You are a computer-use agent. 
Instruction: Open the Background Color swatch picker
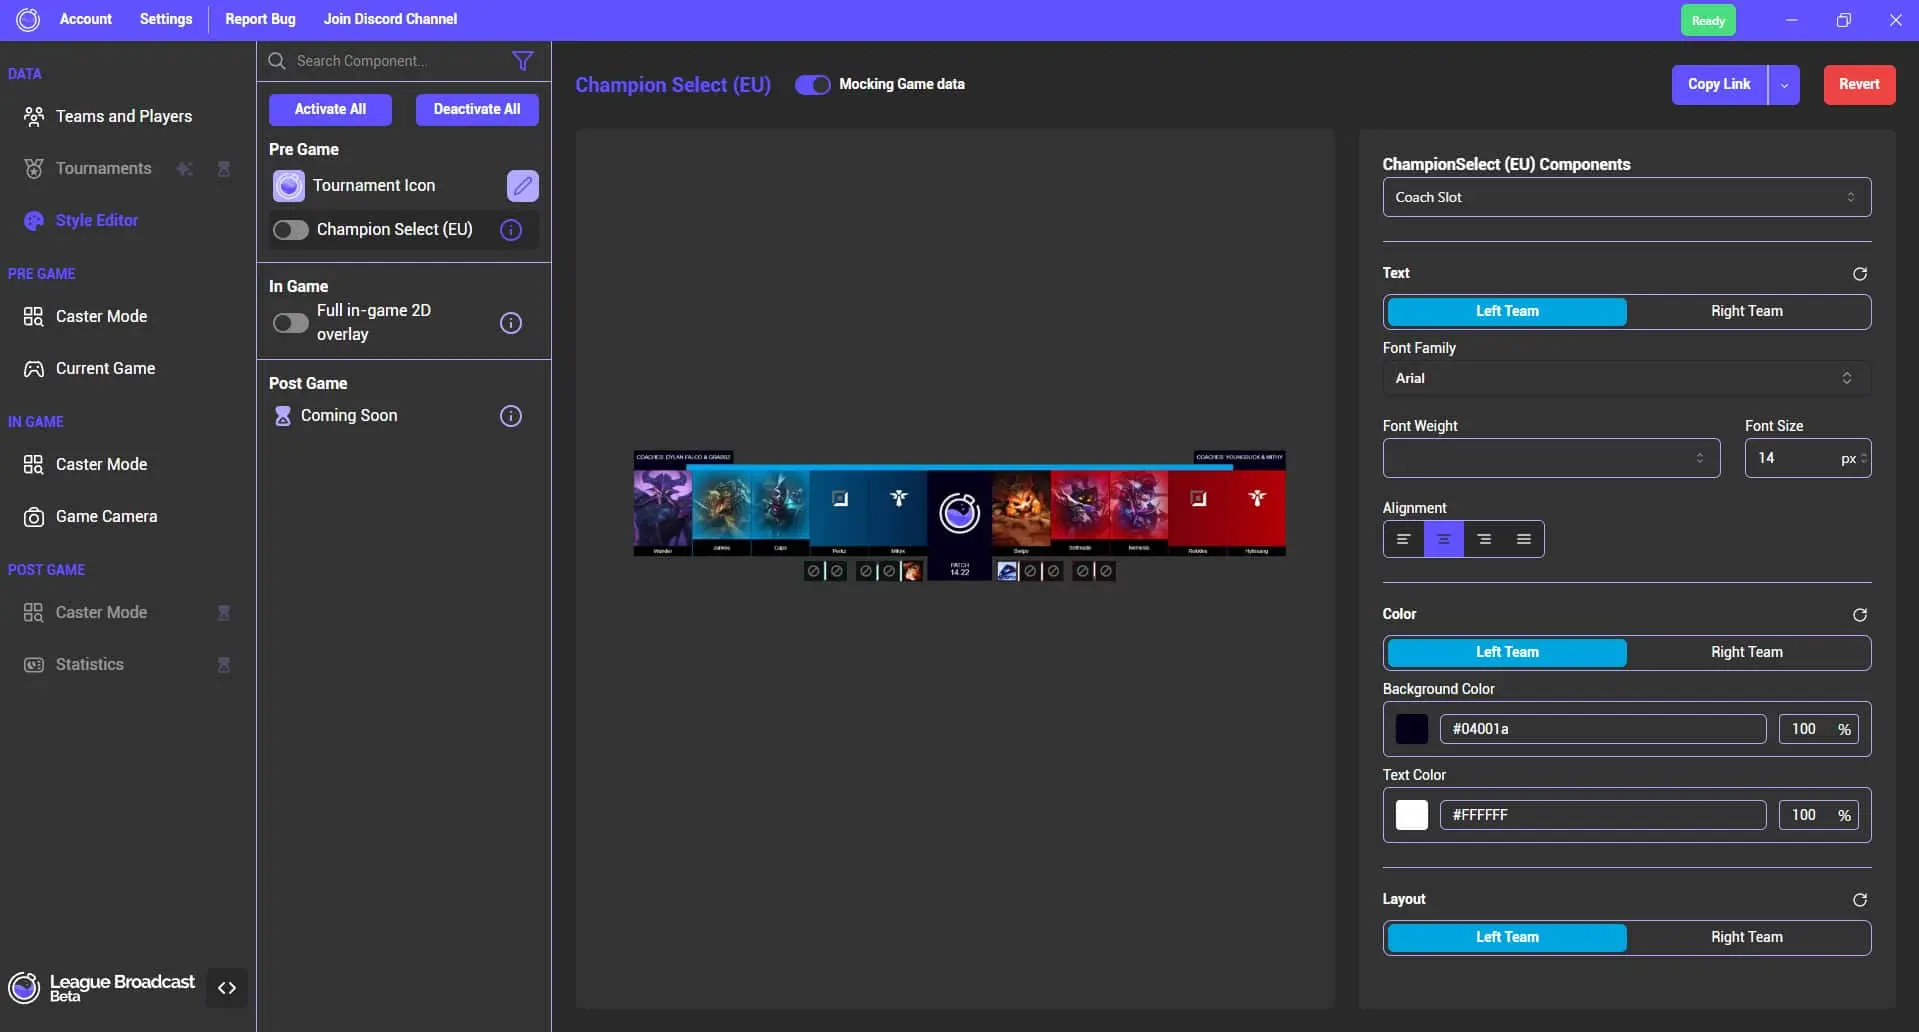point(1411,729)
